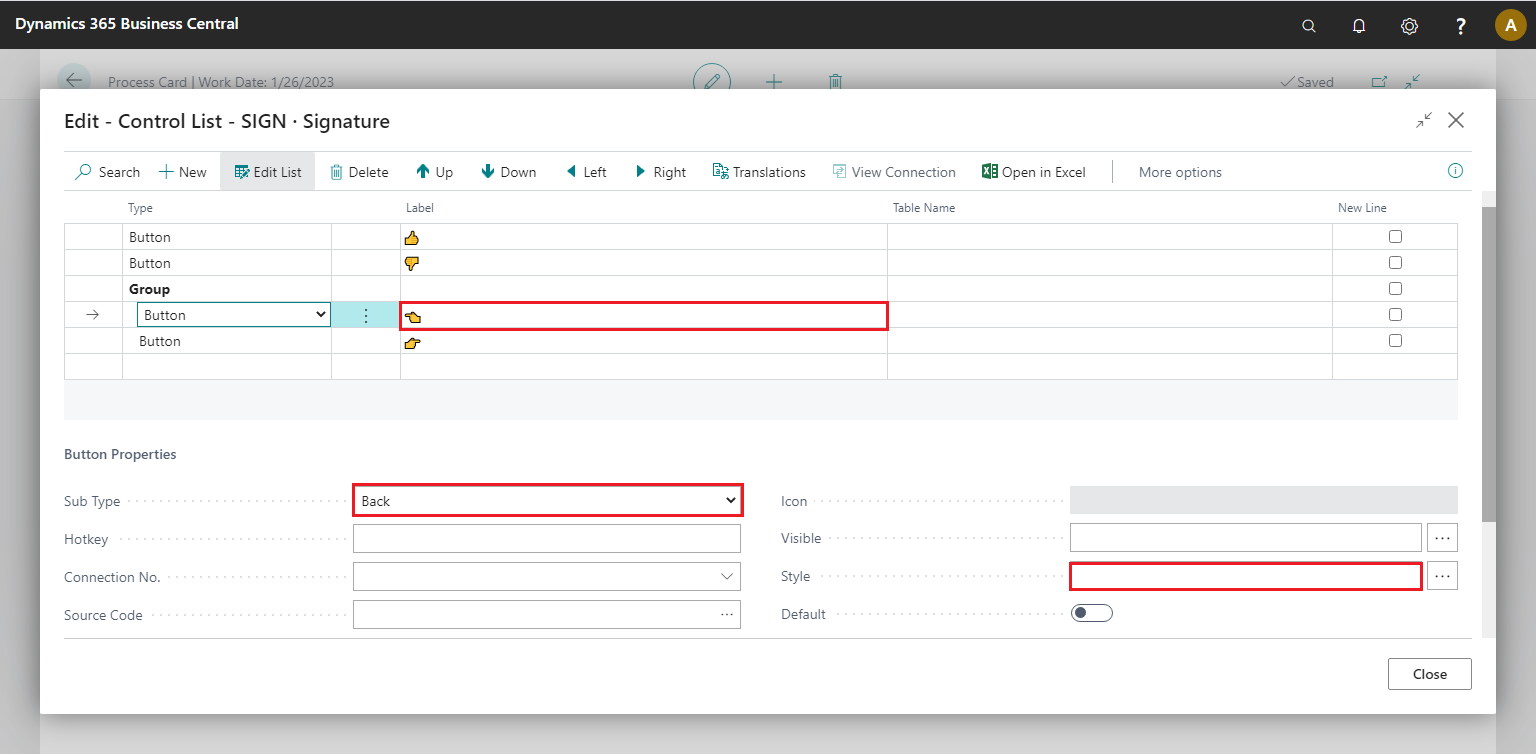Sort by Type column header
Viewport: 1536px width, 754px height.
(140, 208)
